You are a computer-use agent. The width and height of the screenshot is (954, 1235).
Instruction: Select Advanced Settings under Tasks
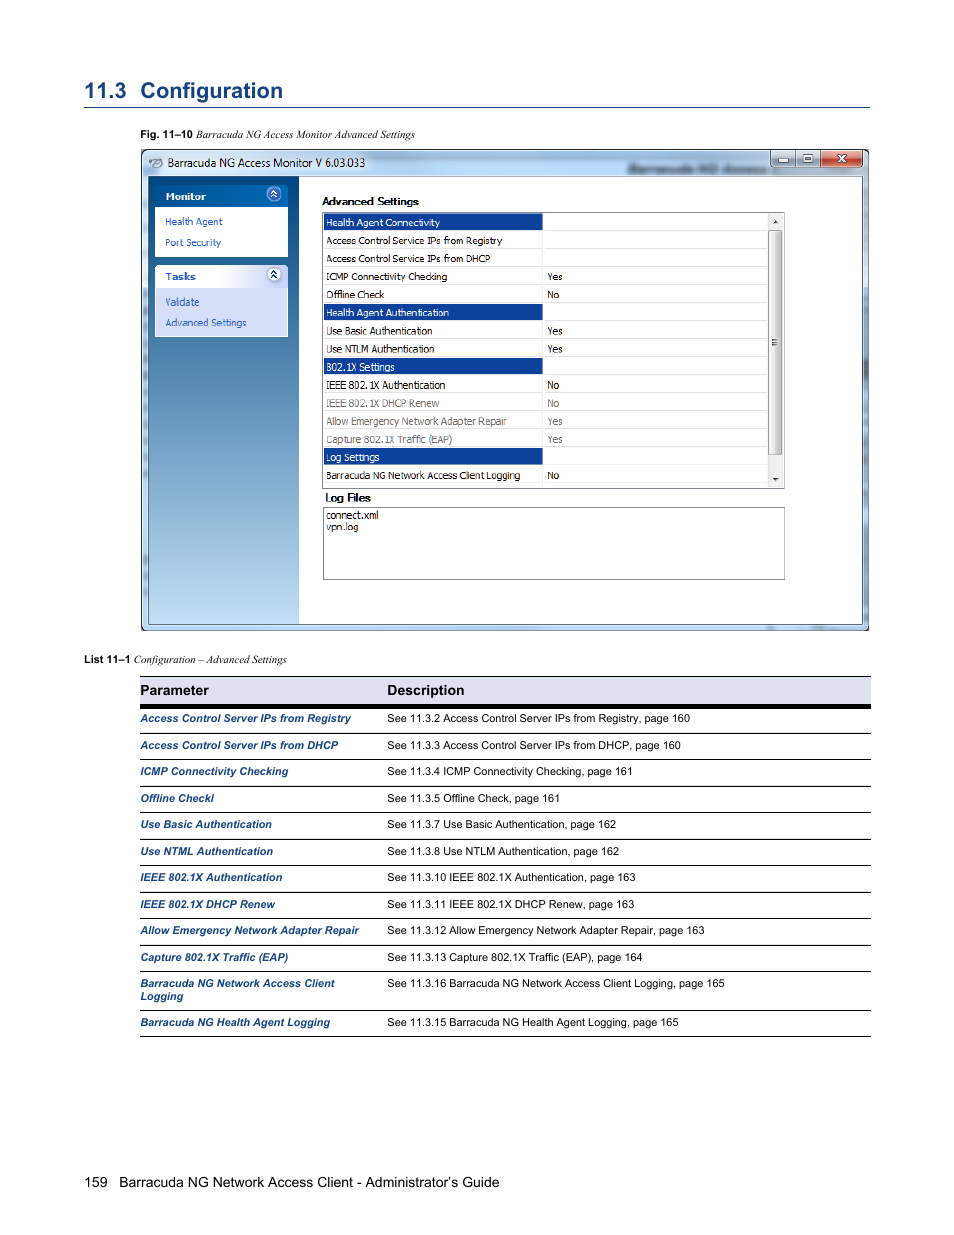[205, 323]
